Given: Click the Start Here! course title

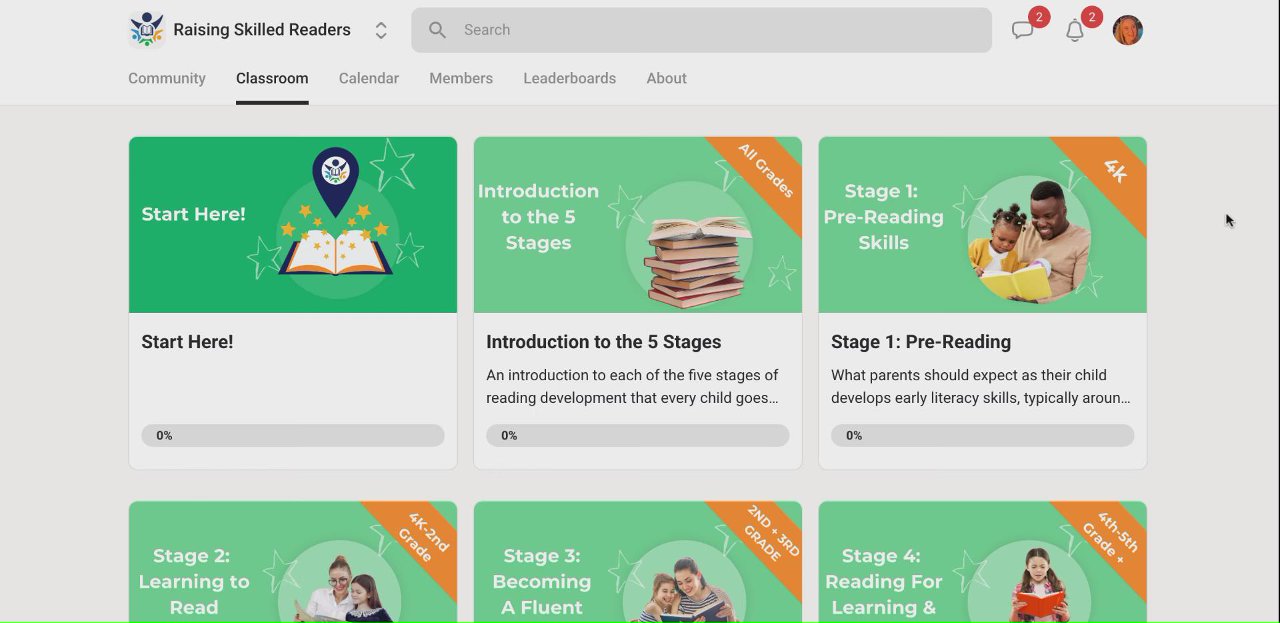Looking at the screenshot, I should click(x=187, y=342).
